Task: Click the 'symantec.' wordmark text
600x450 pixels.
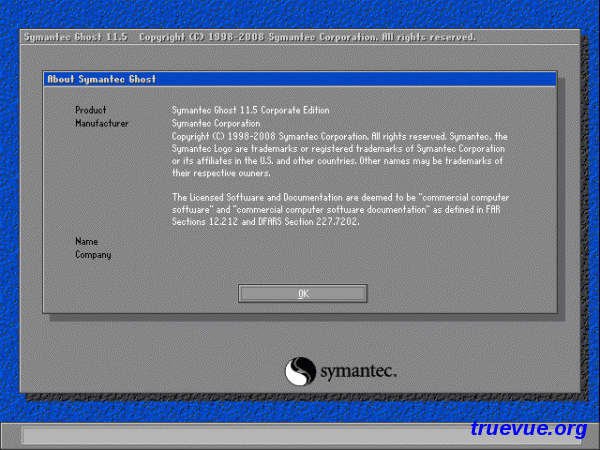Action: pyautogui.click(x=358, y=371)
